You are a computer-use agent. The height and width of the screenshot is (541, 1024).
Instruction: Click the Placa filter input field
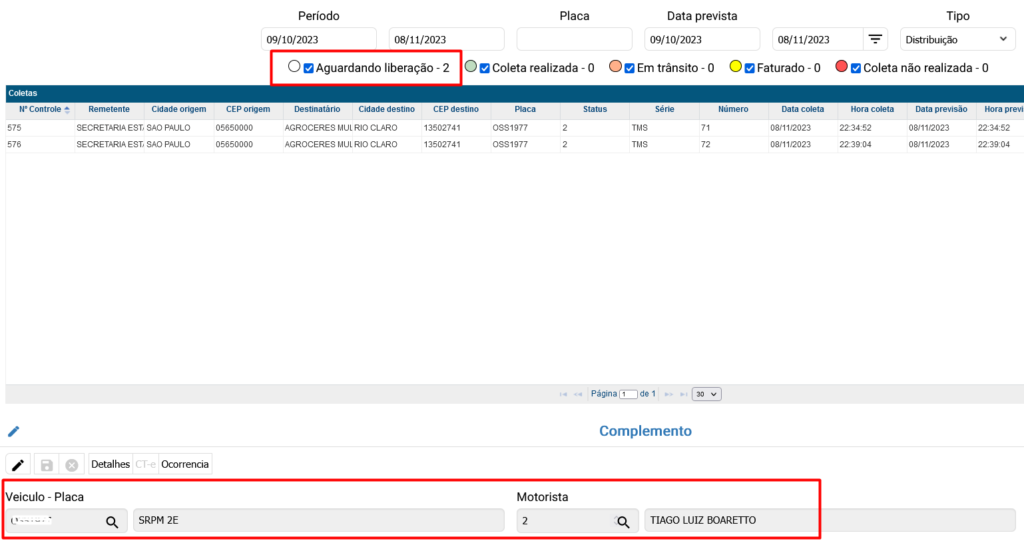click(574, 39)
